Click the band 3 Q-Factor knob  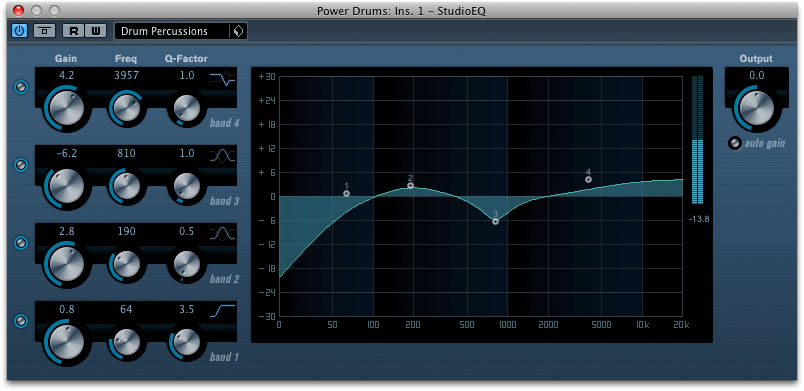[x=186, y=186]
